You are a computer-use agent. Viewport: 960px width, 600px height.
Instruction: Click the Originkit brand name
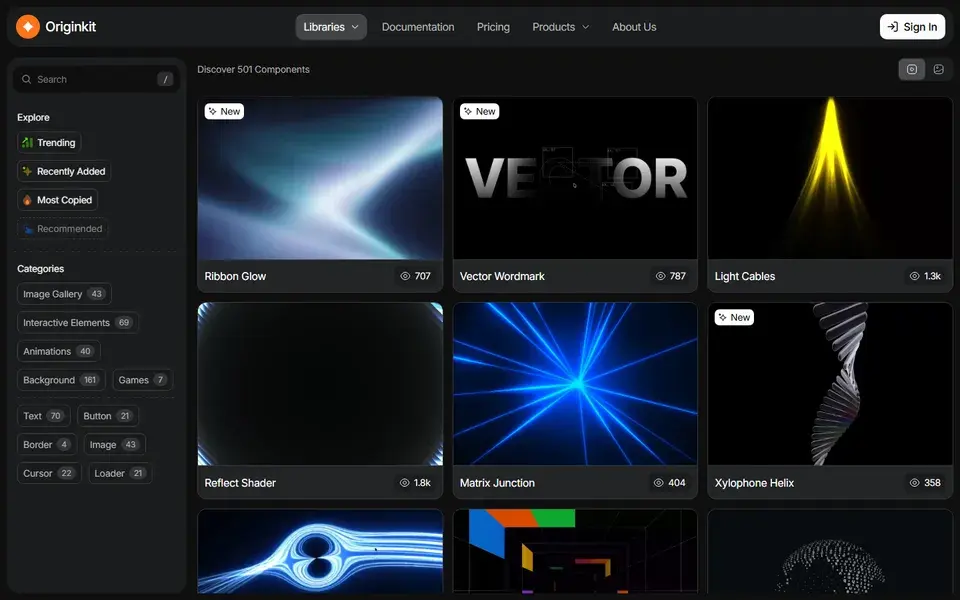[x=70, y=27]
